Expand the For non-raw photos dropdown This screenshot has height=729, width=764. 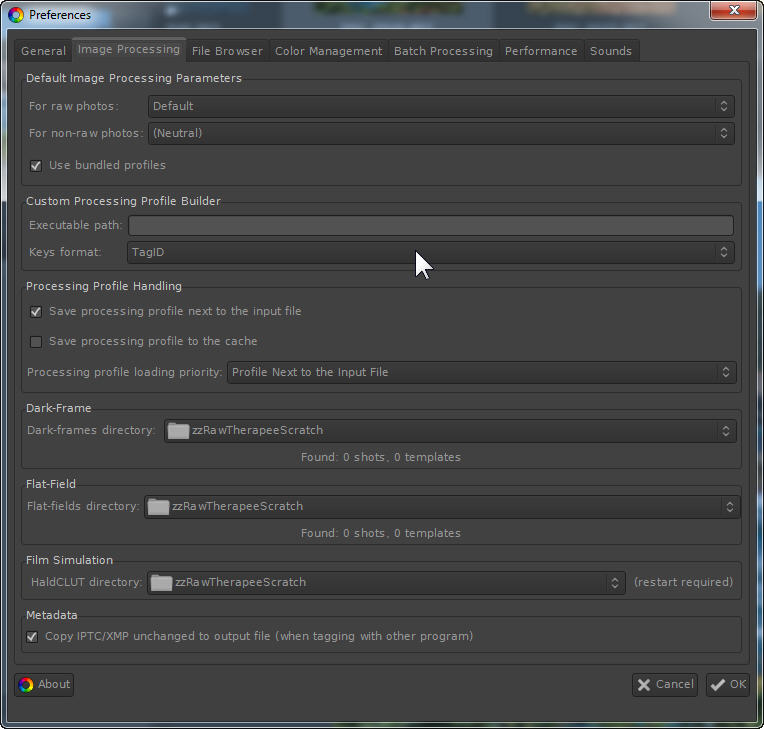[441, 133]
